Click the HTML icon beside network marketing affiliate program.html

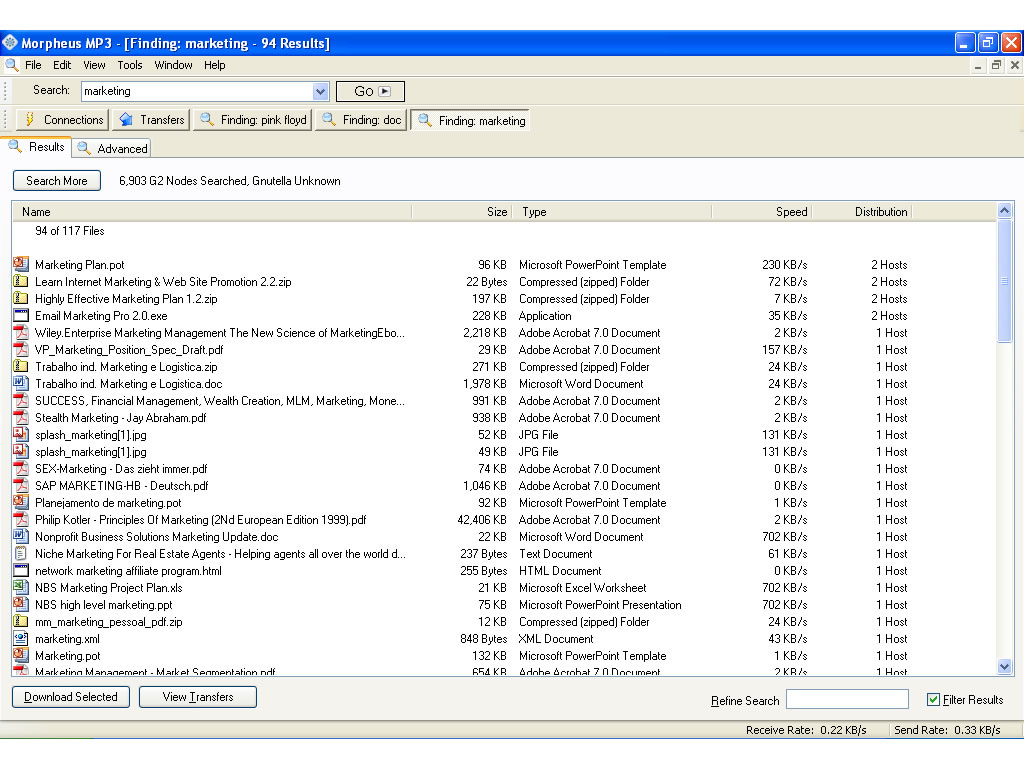click(21, 571)
